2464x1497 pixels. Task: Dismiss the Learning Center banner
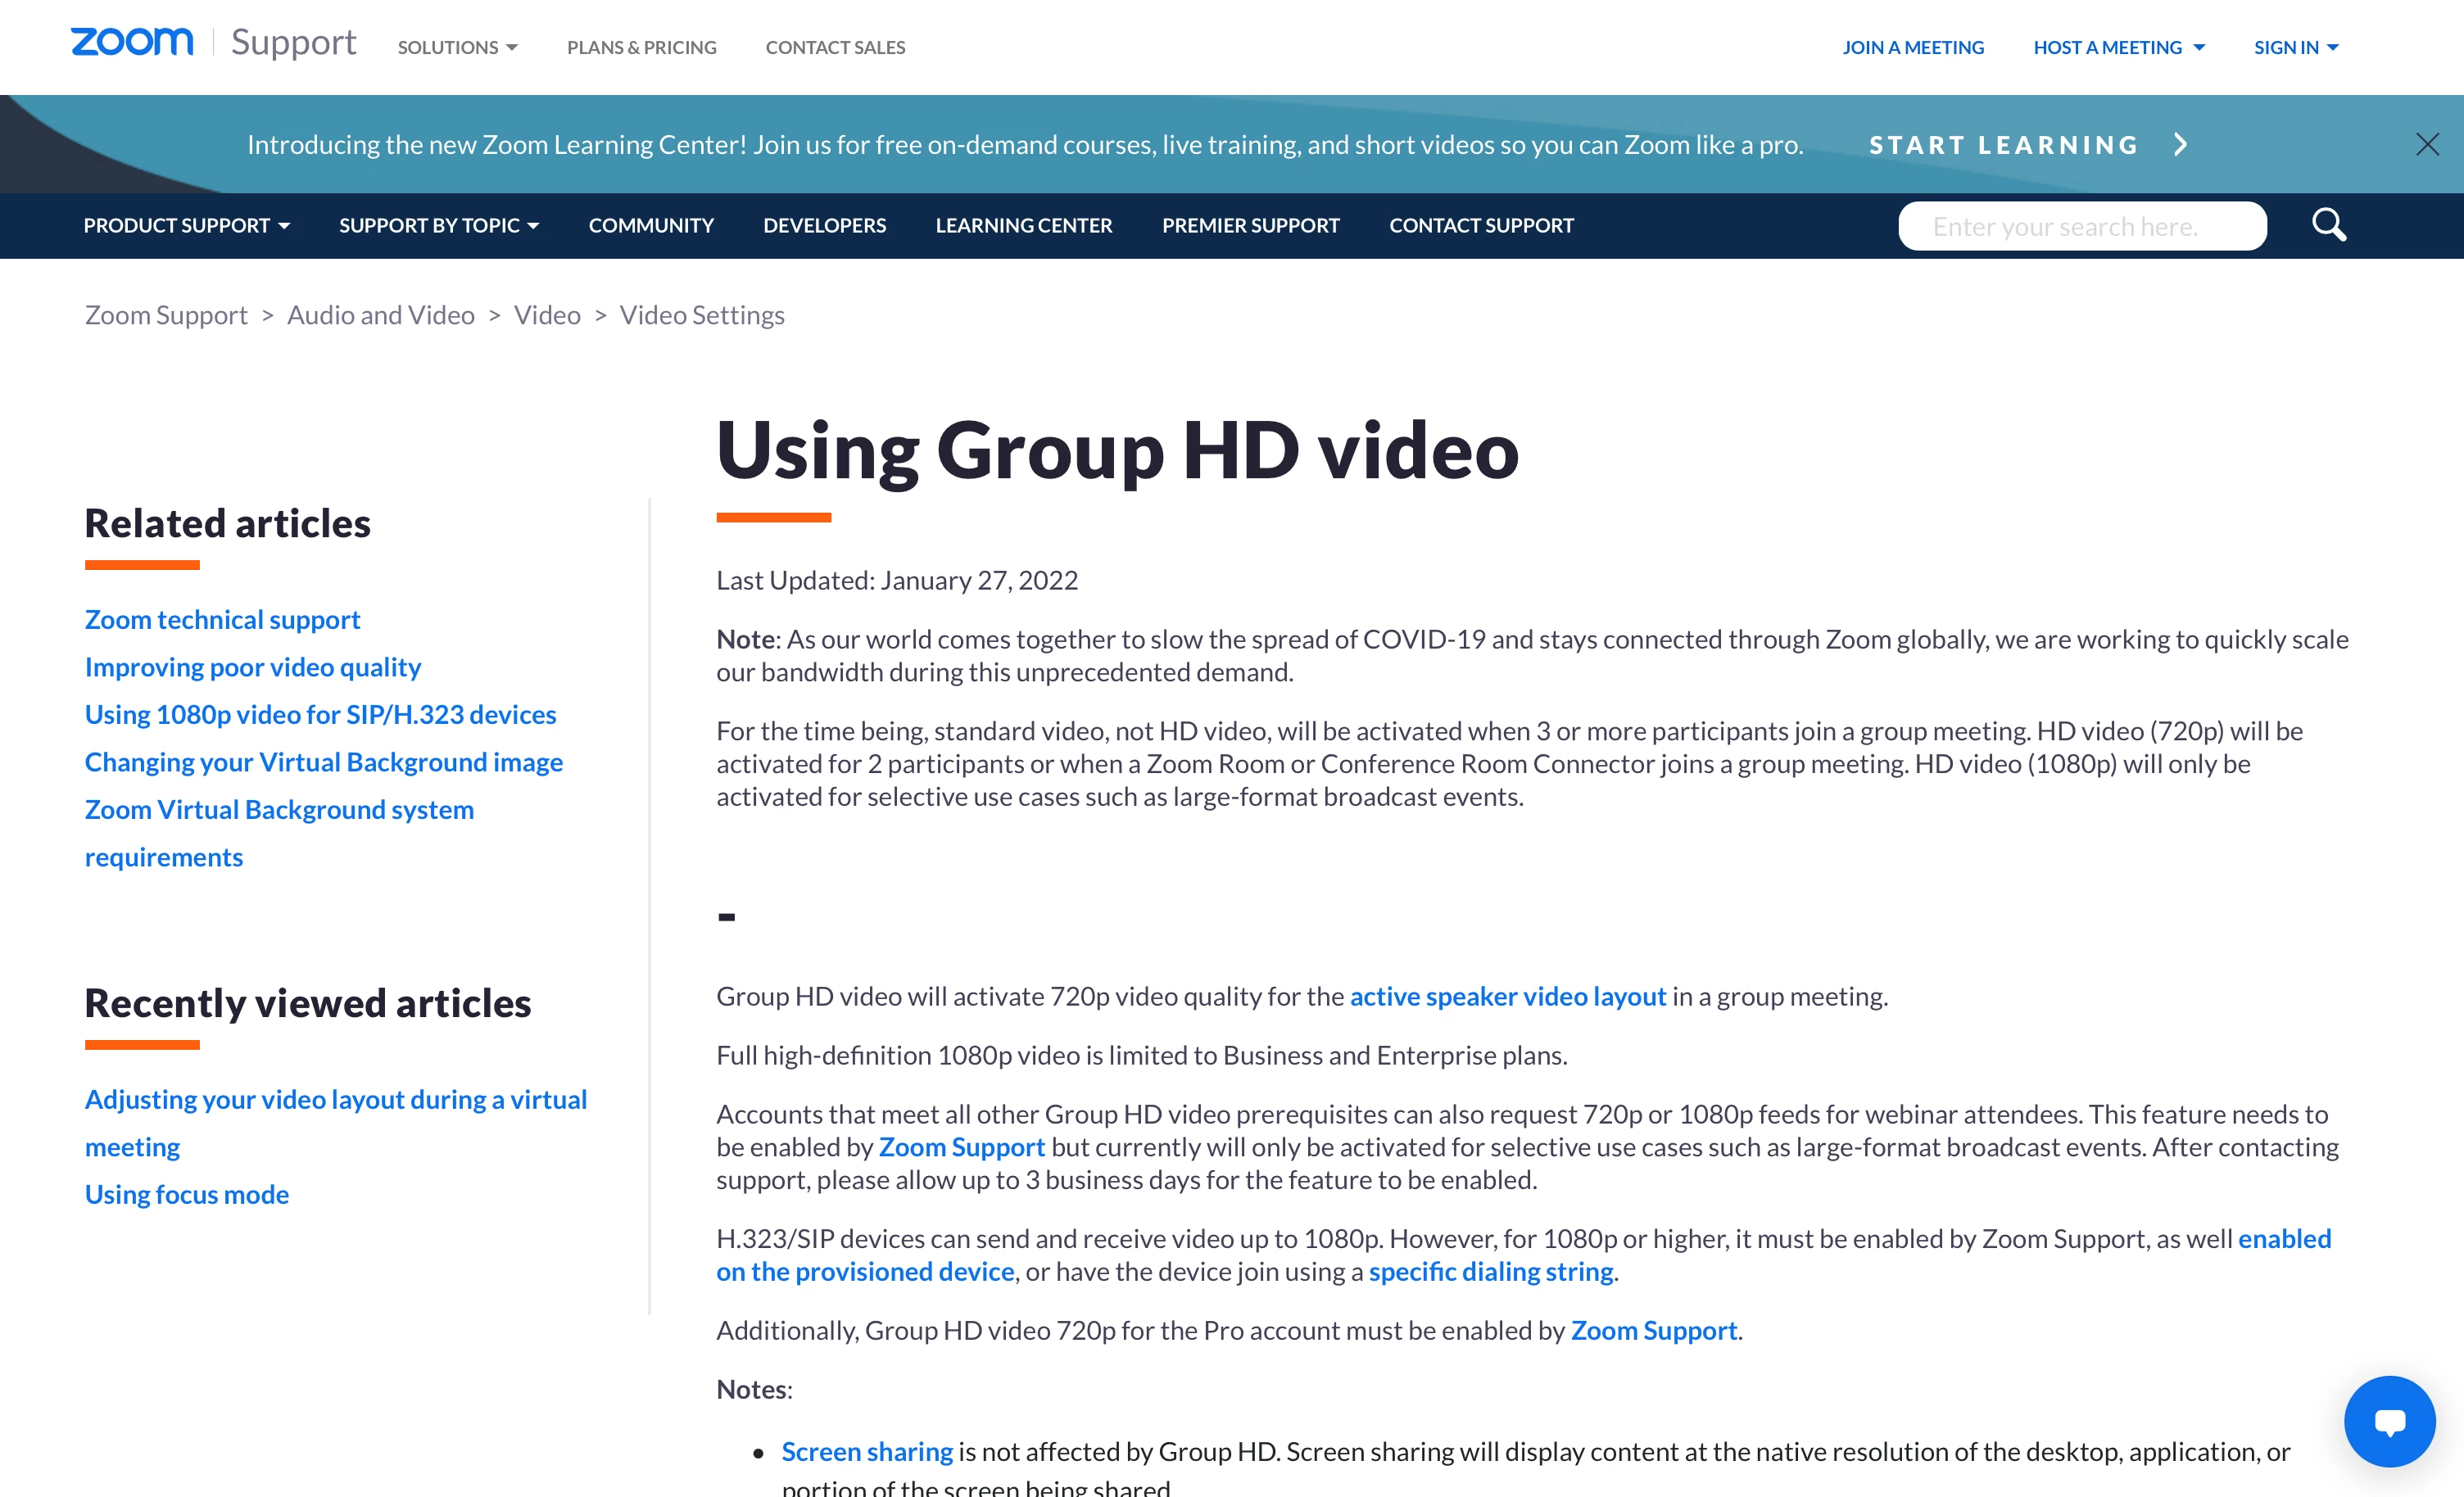click(2427, 145)
